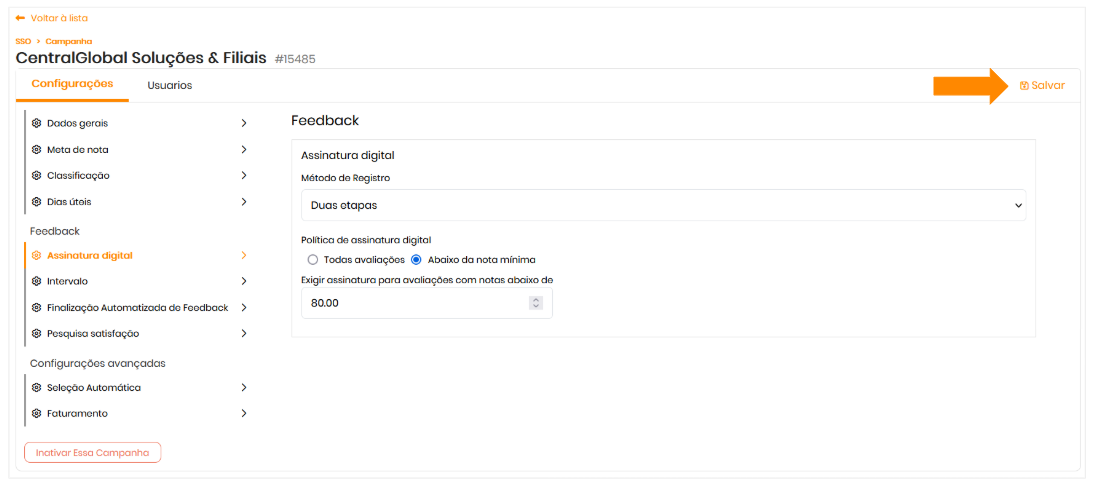
Task: Choose the Abaixo da nota mínima option
Action: click(417, 260)
